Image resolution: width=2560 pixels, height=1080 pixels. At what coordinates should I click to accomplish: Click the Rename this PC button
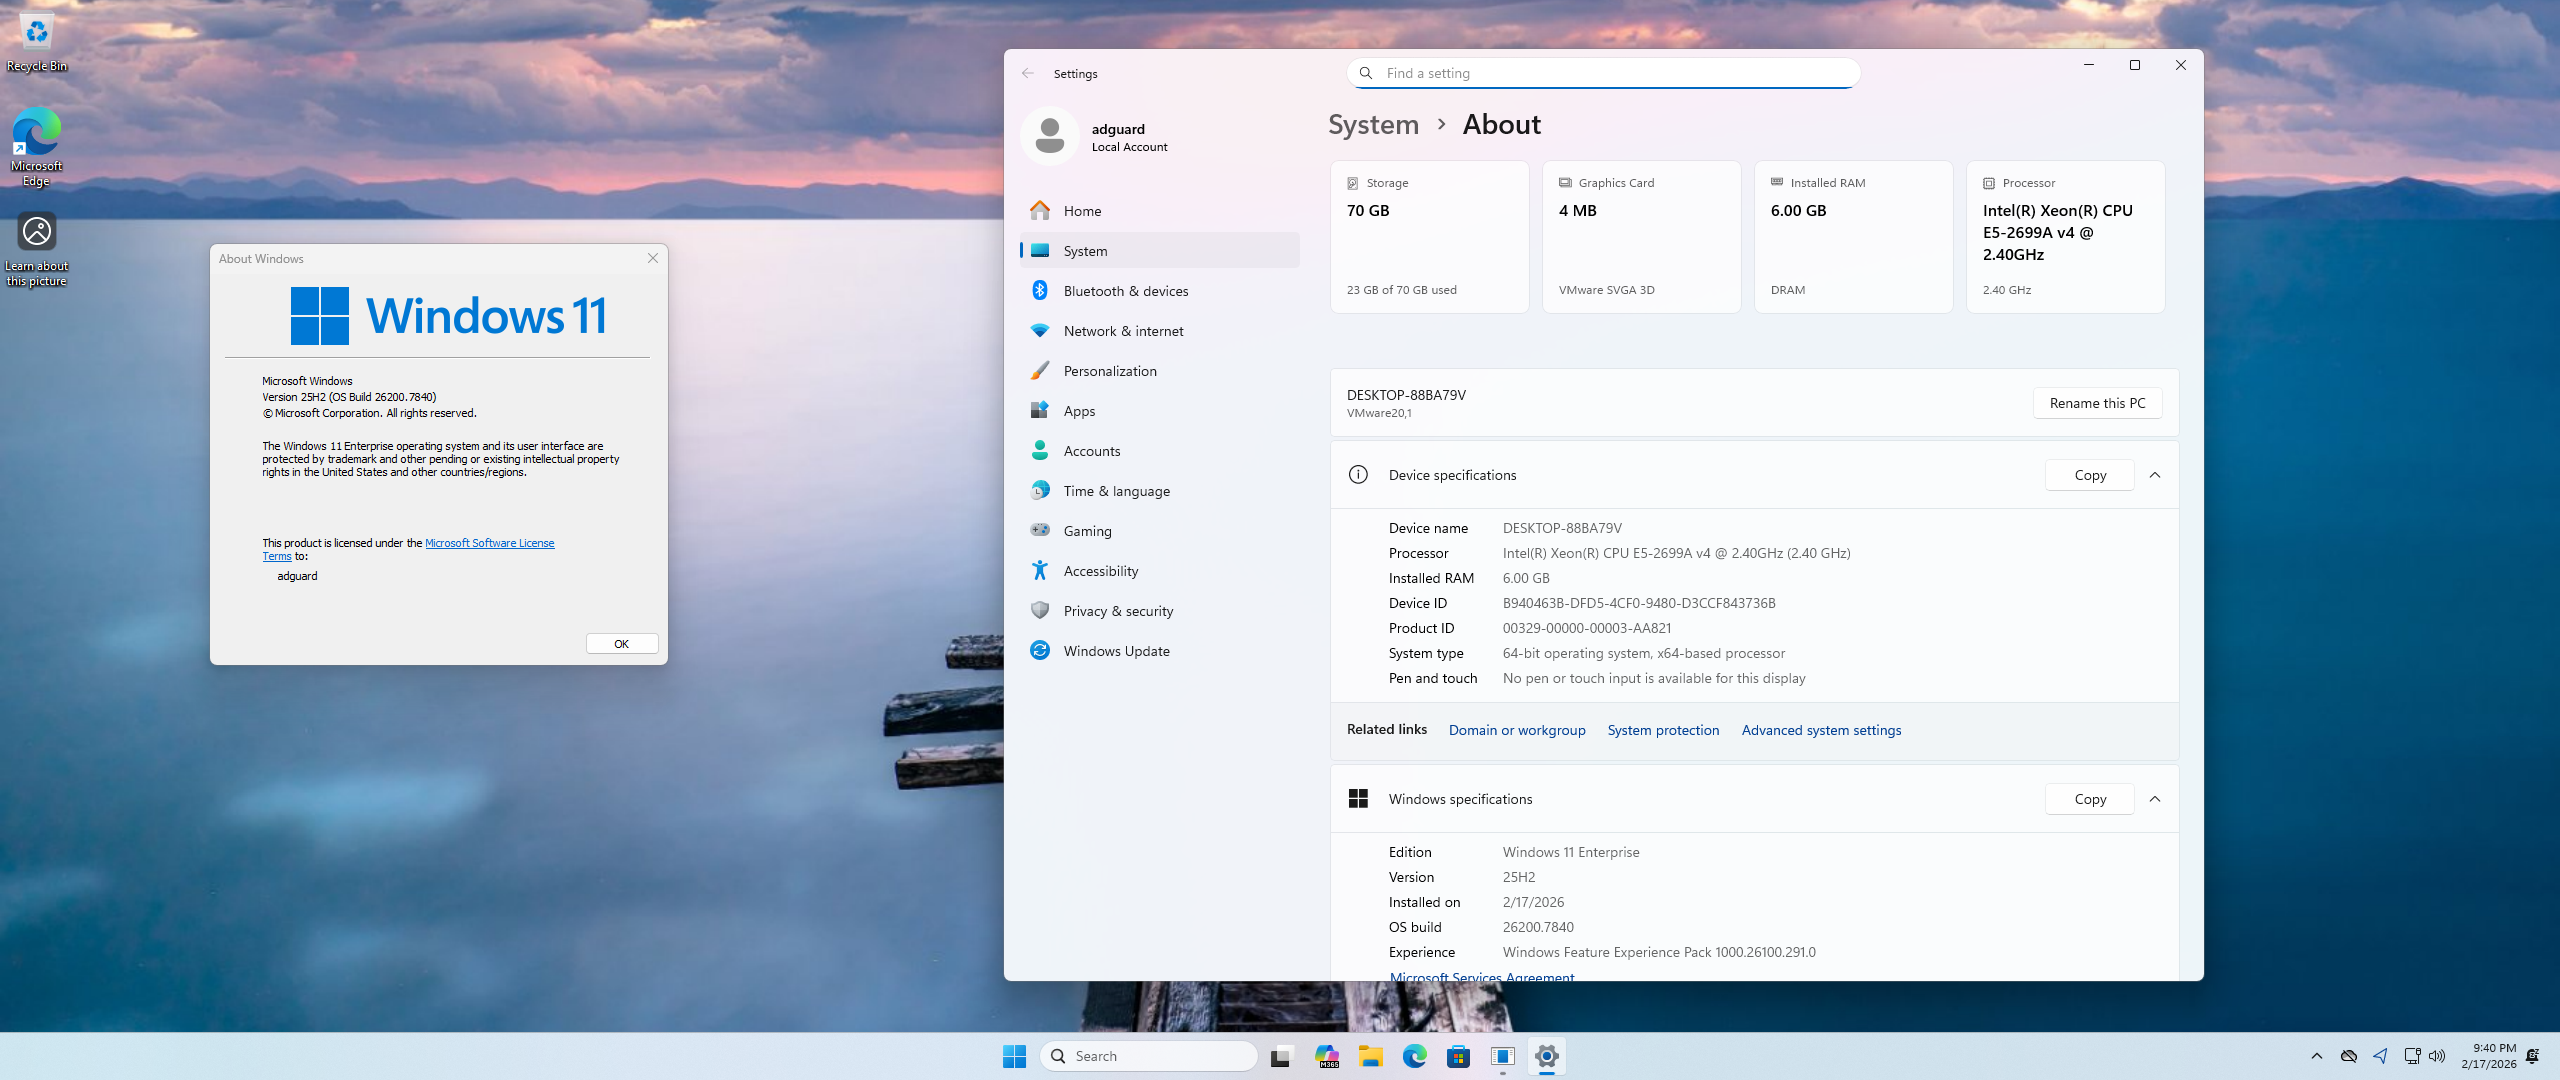[x=2097, y=403]
